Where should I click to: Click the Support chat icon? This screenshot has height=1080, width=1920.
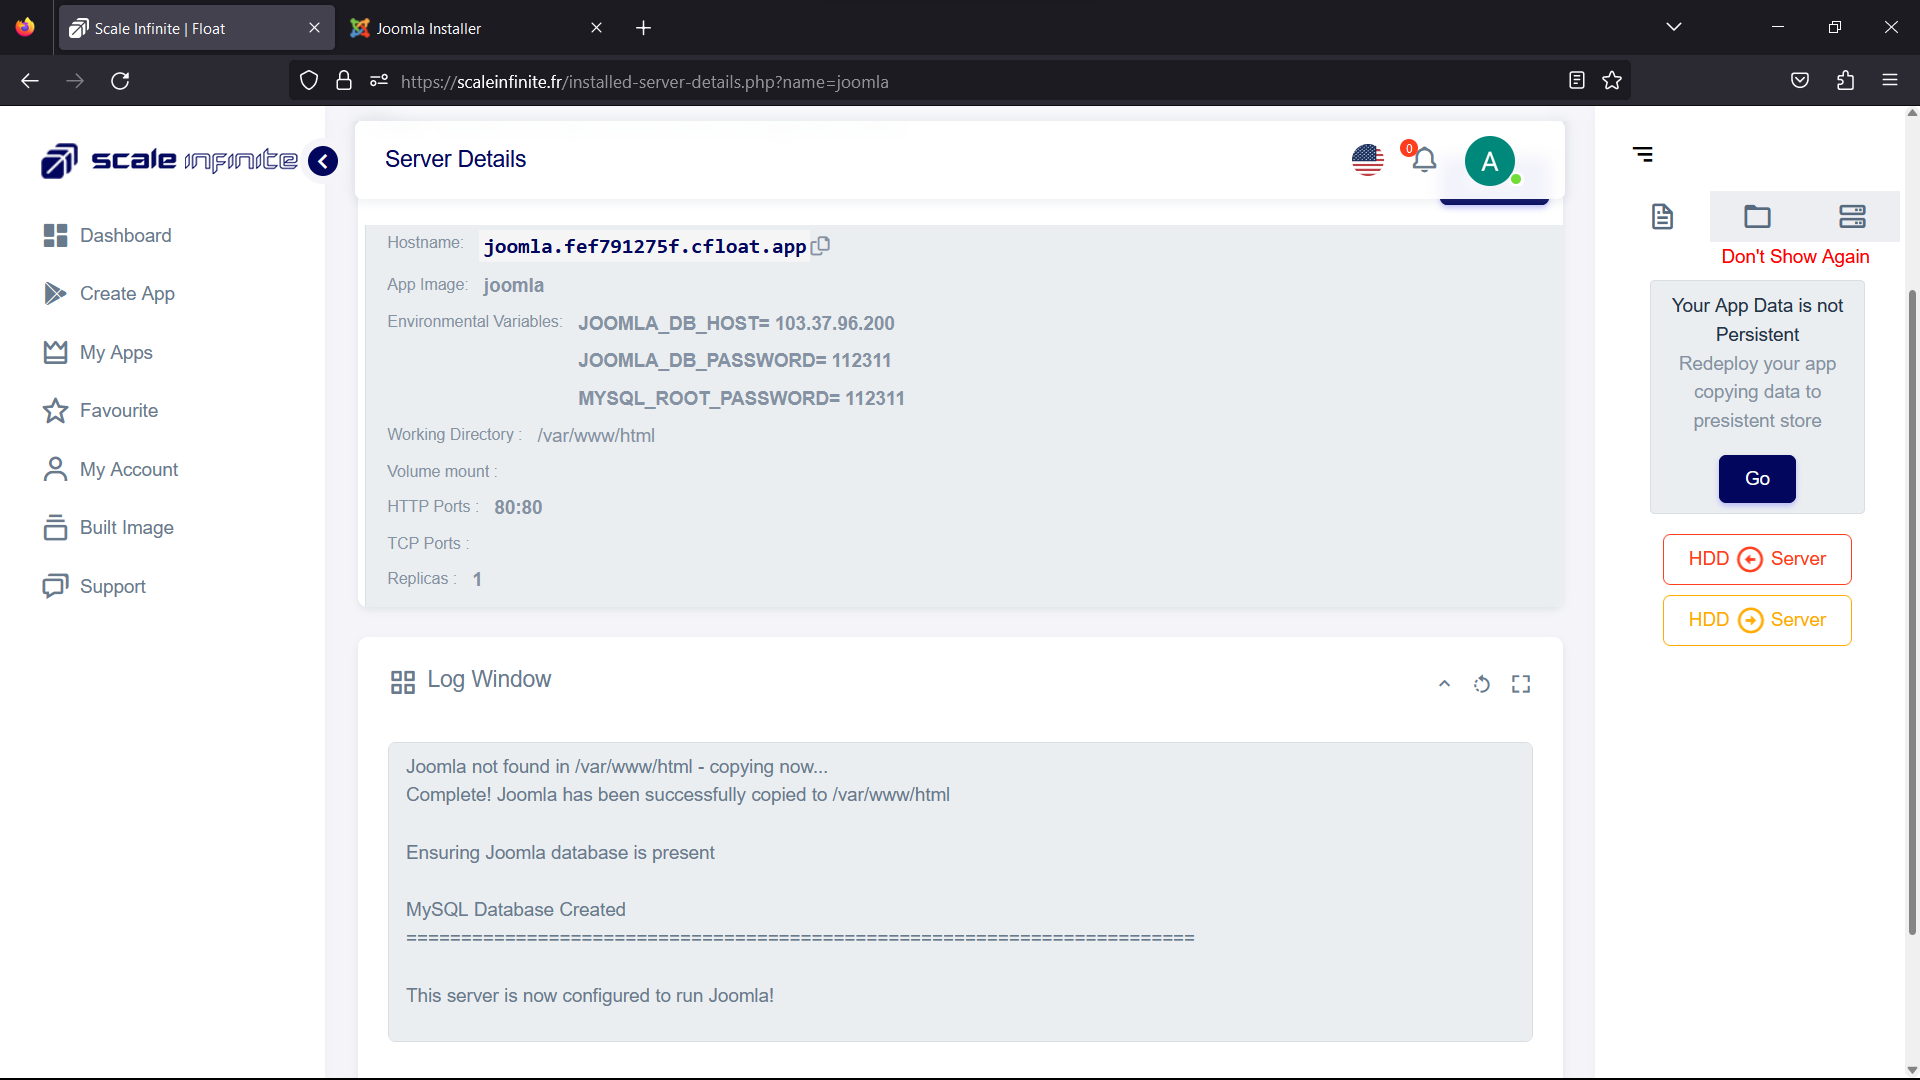pos(55,586)
